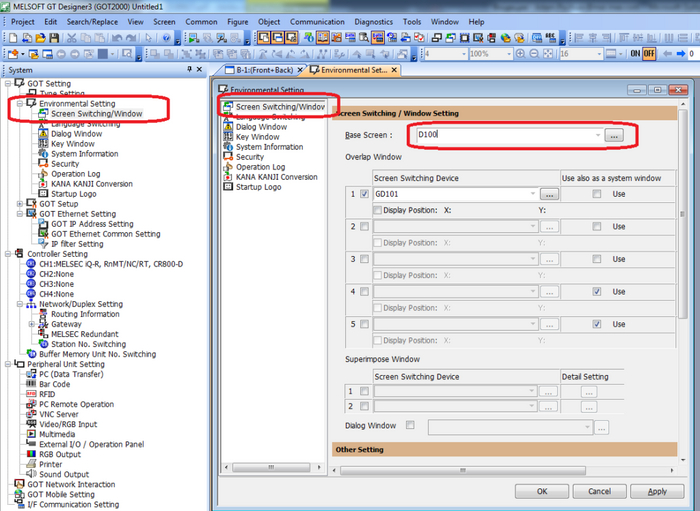Uncheck Overlap Window 1 checkbox
Image resolution: width=700 pixels, height=511 pixels.
(363, 194)
